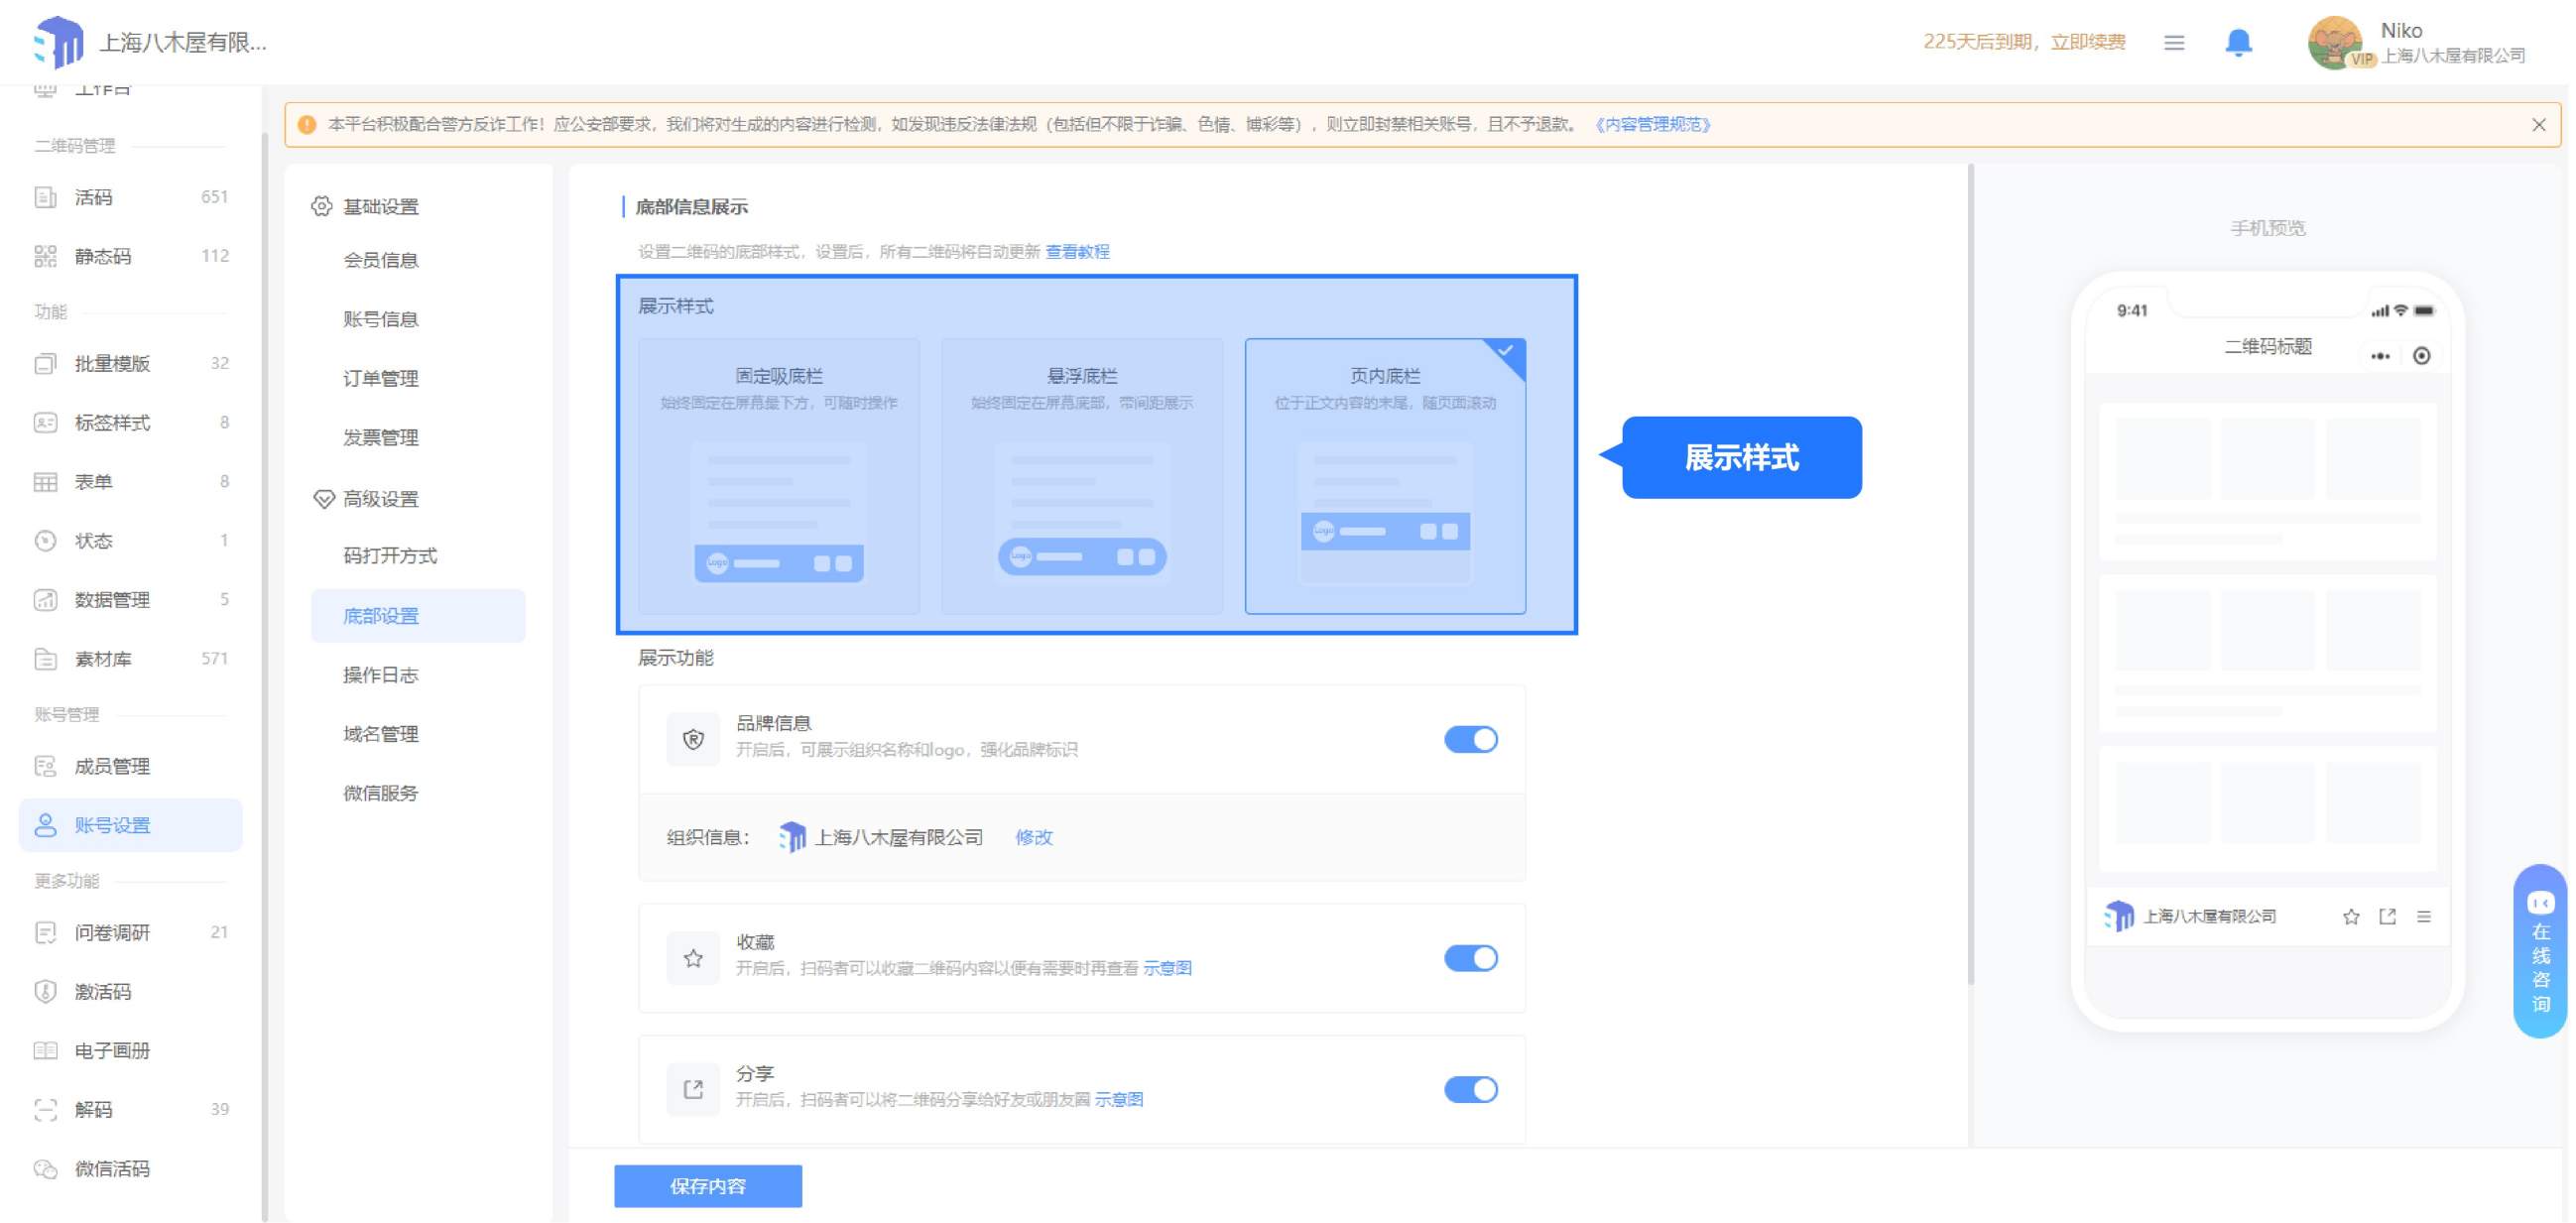Open the 分享 示意图 link
The width and height of the screenshot is (2576, 1223).
click(x=1119, y=1099)
